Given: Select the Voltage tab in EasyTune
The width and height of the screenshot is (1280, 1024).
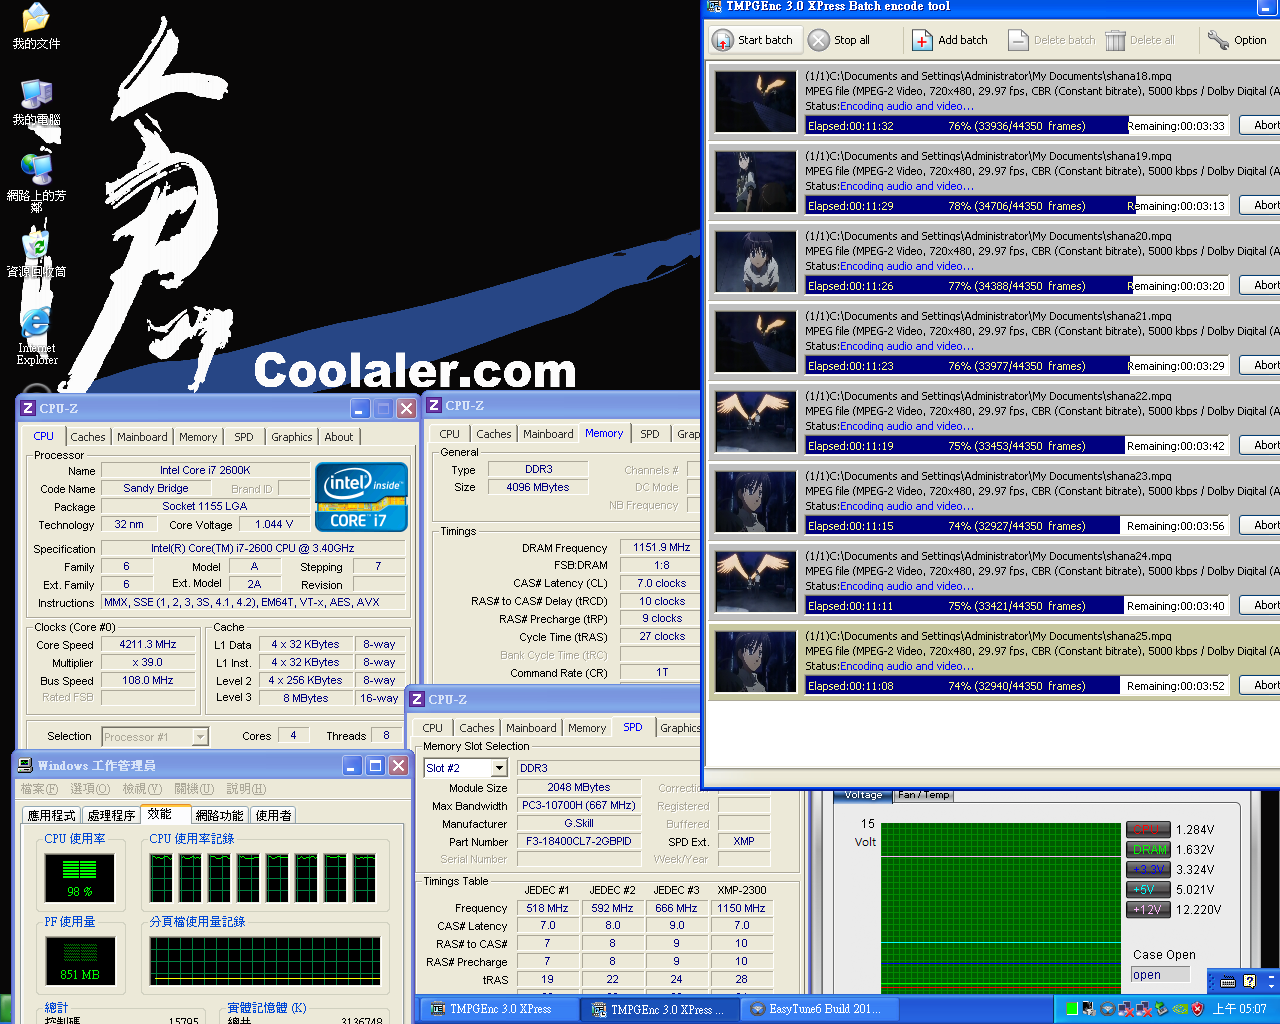Looking at the screenshot, I should click(864, 795).
